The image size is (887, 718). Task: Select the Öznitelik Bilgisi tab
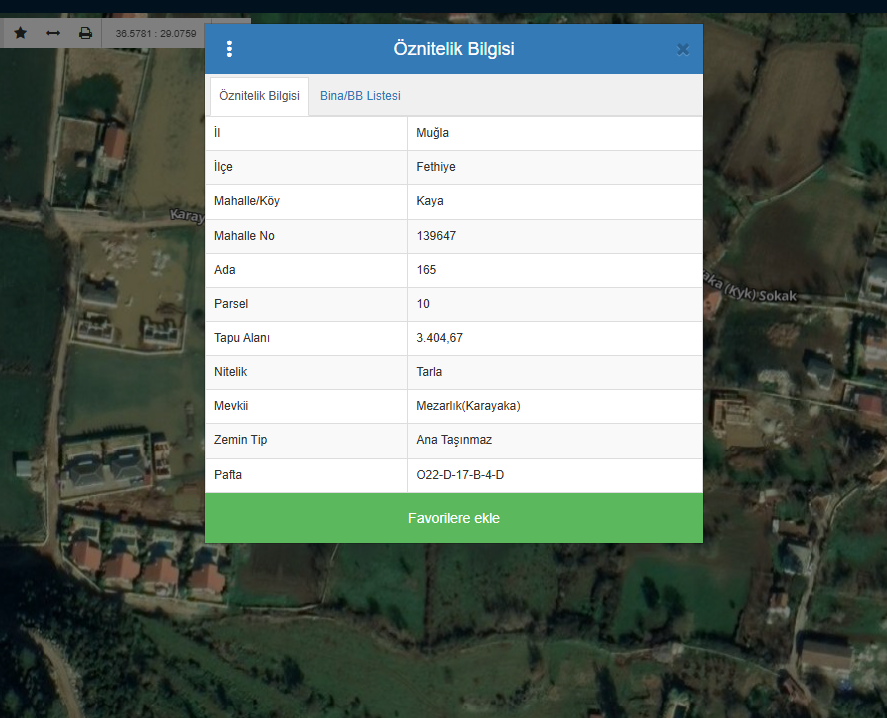coord(259,96)
